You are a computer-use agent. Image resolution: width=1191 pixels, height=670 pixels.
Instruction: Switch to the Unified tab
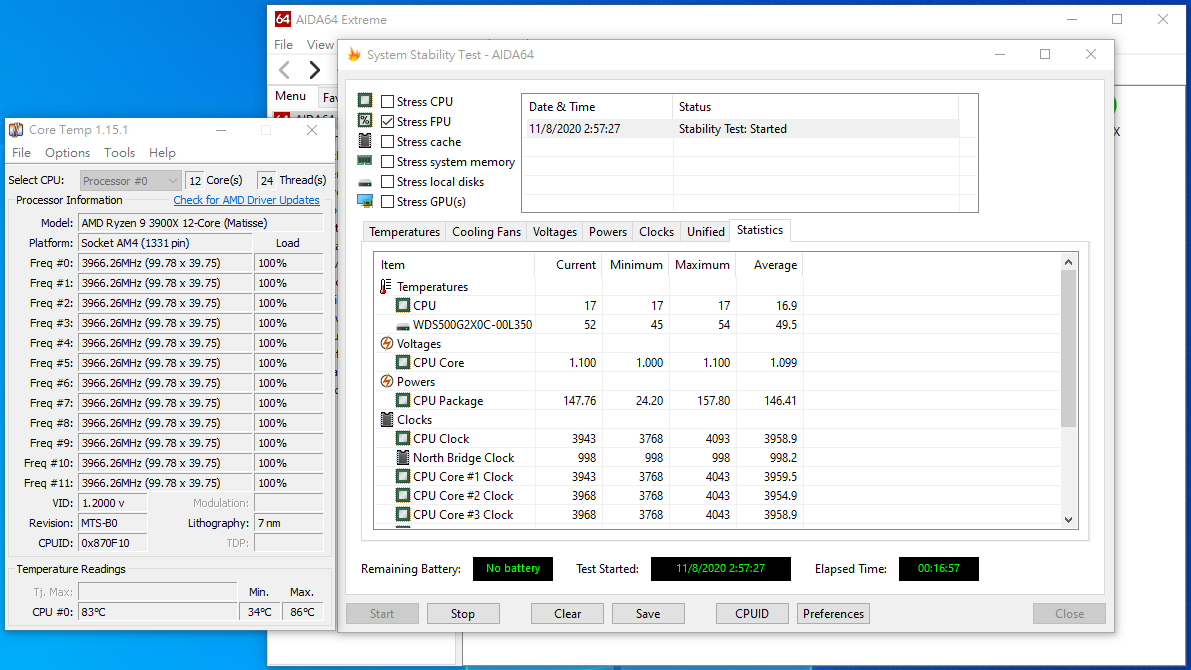pos(706,232)
